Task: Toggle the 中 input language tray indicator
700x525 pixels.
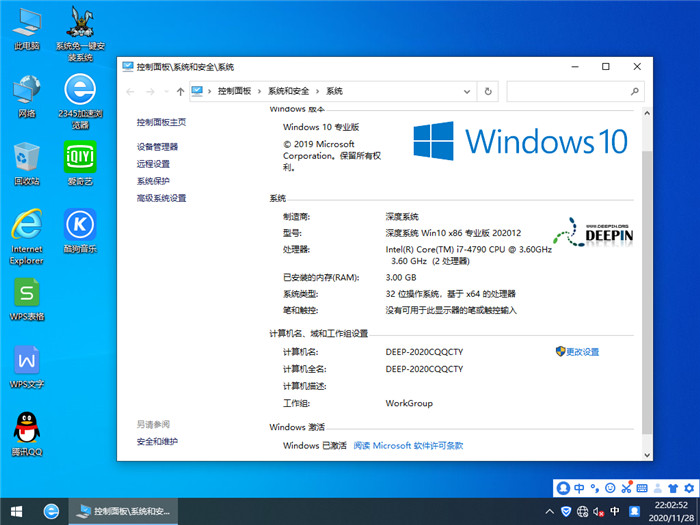Action: 615,511
